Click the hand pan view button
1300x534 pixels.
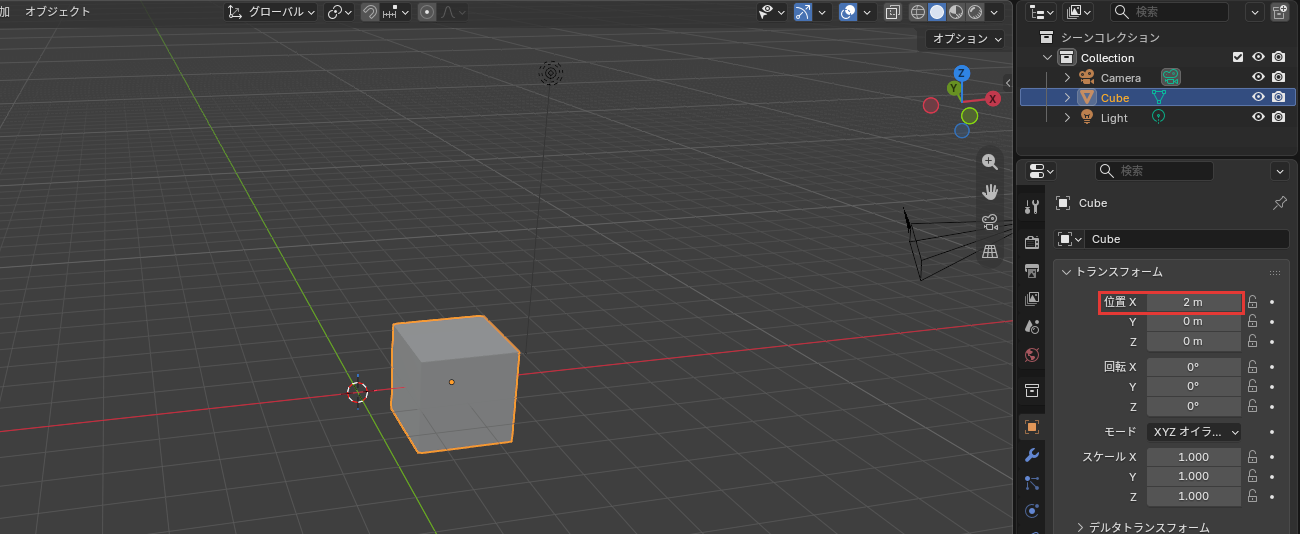click(x=990, y=192)
